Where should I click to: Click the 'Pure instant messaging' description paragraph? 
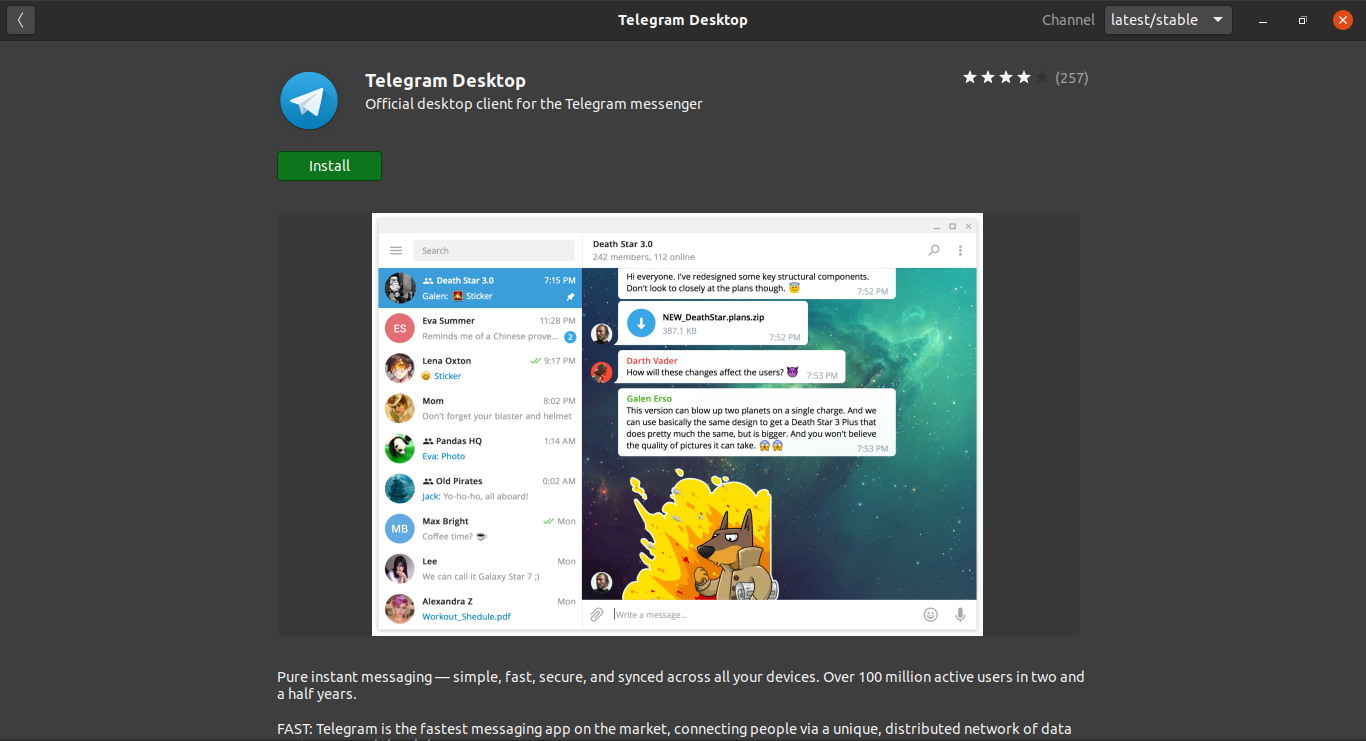tap(681, 685)
